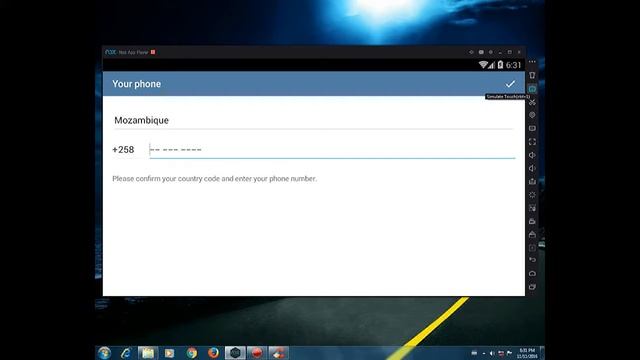Launch Internet Explorer from taskbar
Image resolution: width=640 pixels, height=360 pixels.
126,353
